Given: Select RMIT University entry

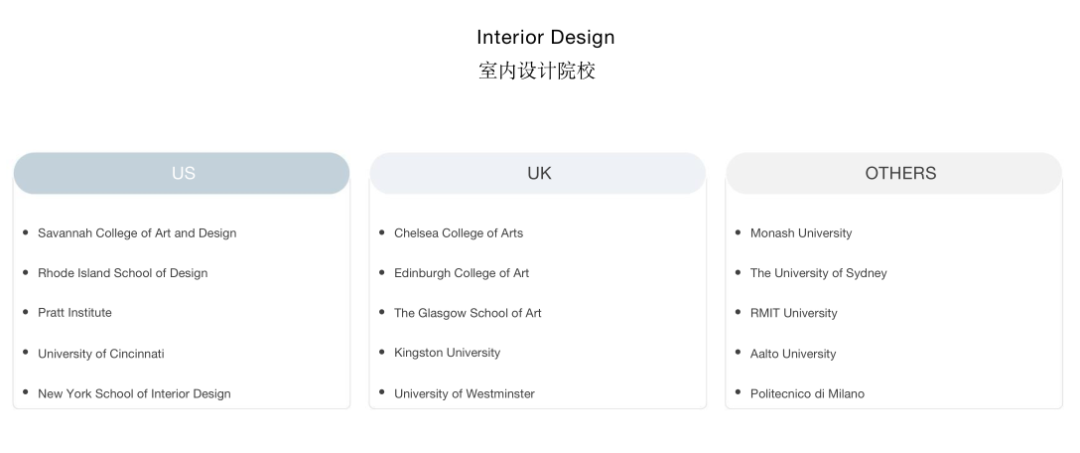Looking at the screenshot, I should coord(793,313).
